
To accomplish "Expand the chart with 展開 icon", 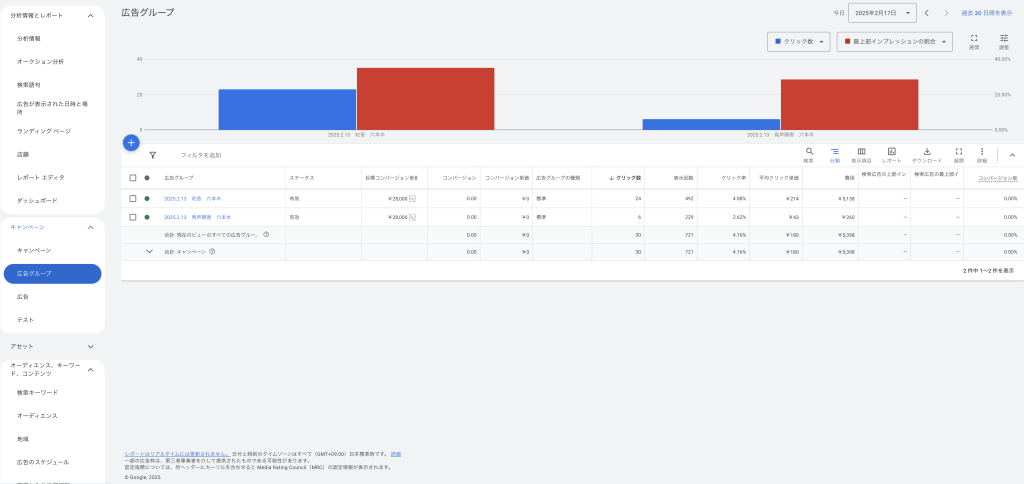I will coord(974,38).
